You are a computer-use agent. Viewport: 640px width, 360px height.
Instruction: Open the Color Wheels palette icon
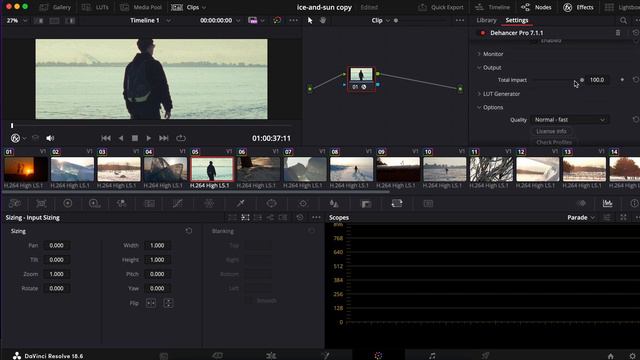tap(68, 203)
